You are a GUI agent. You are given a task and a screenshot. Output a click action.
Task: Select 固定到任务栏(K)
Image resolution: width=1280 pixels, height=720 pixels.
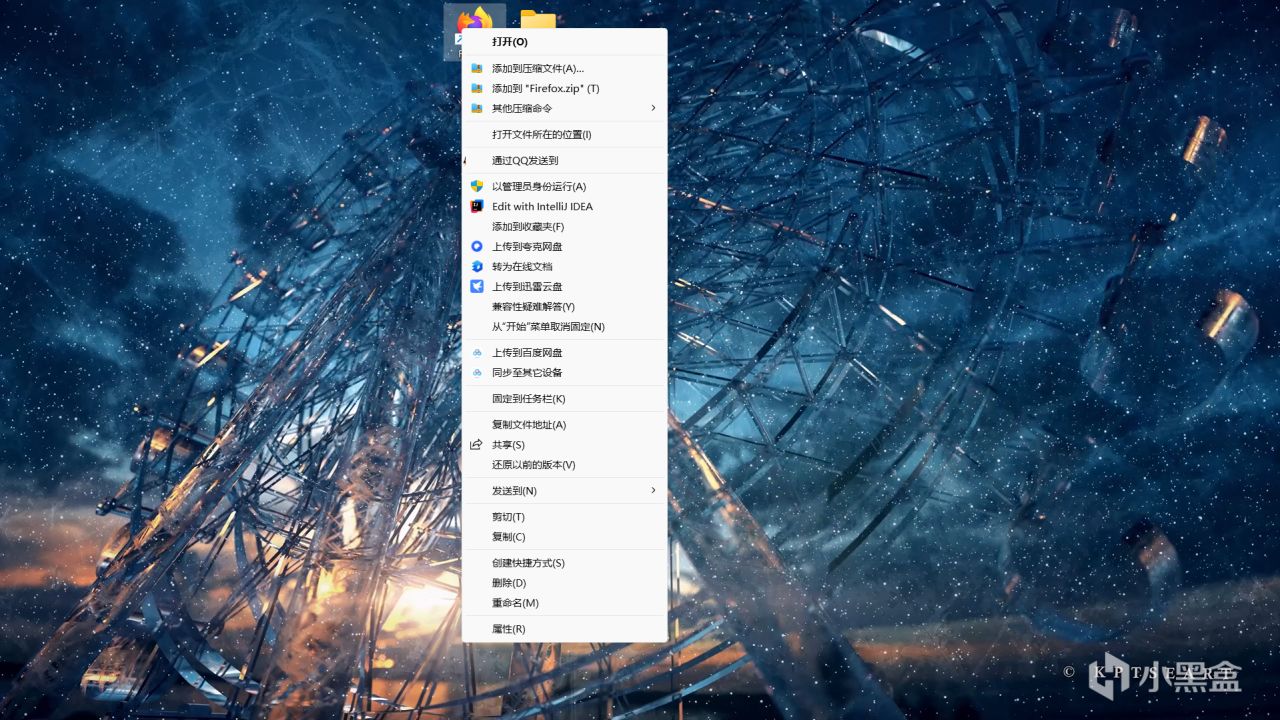[564, 399]
